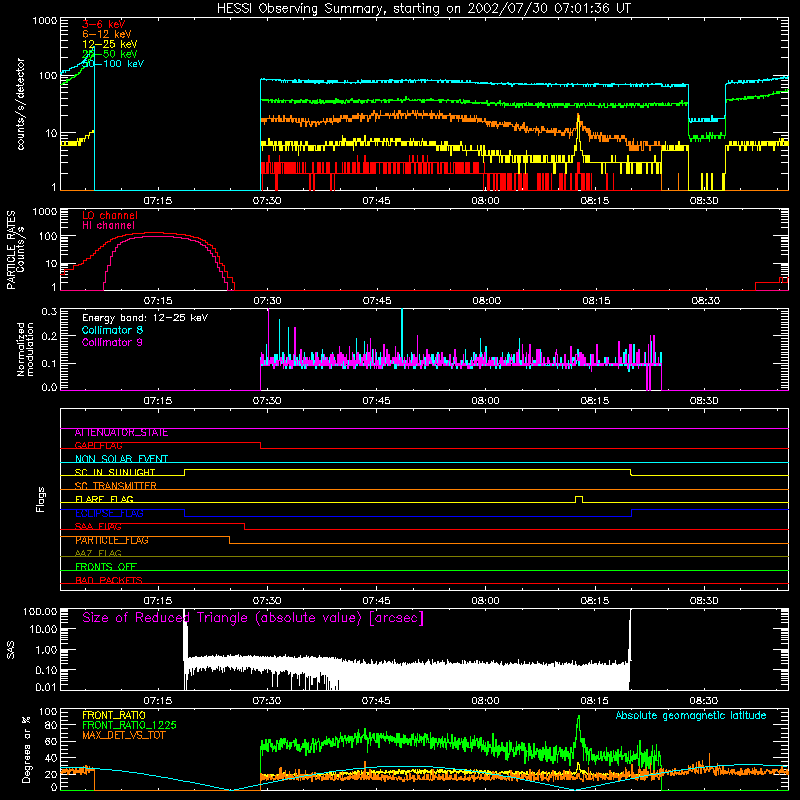Click the NON_SOLAR_EVENT flag label

click(x=121, y=459)
